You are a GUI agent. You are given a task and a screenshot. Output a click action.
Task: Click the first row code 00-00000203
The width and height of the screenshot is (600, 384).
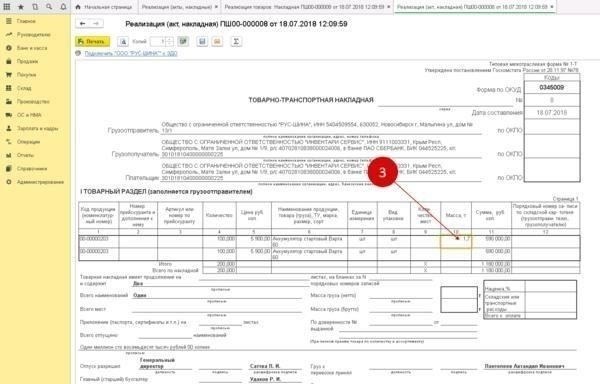click(94, 239)
